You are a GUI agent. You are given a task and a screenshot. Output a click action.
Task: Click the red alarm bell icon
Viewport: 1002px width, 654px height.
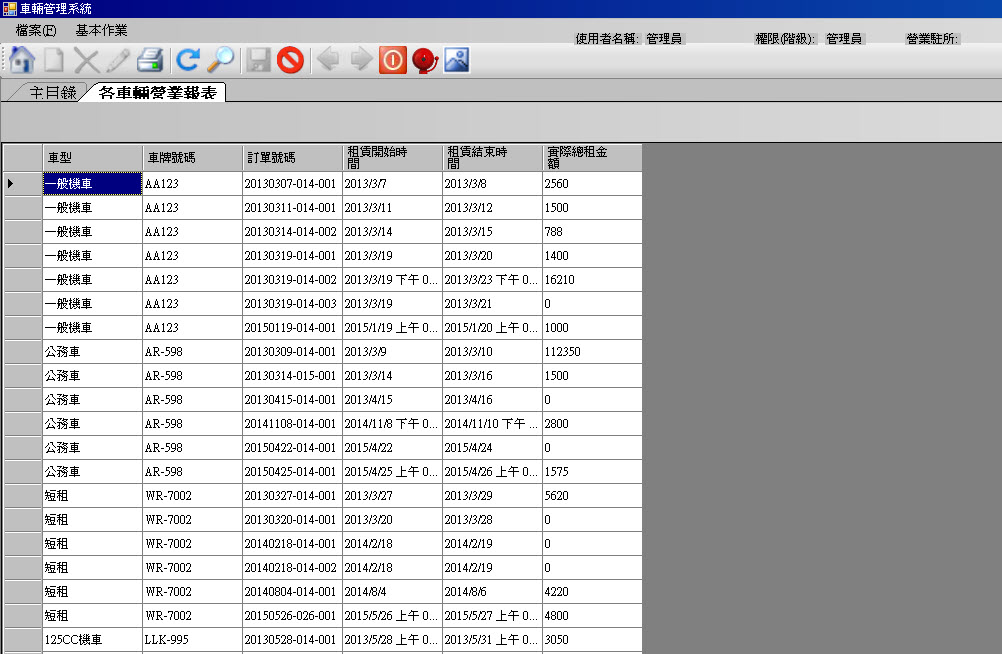(425, 61)
